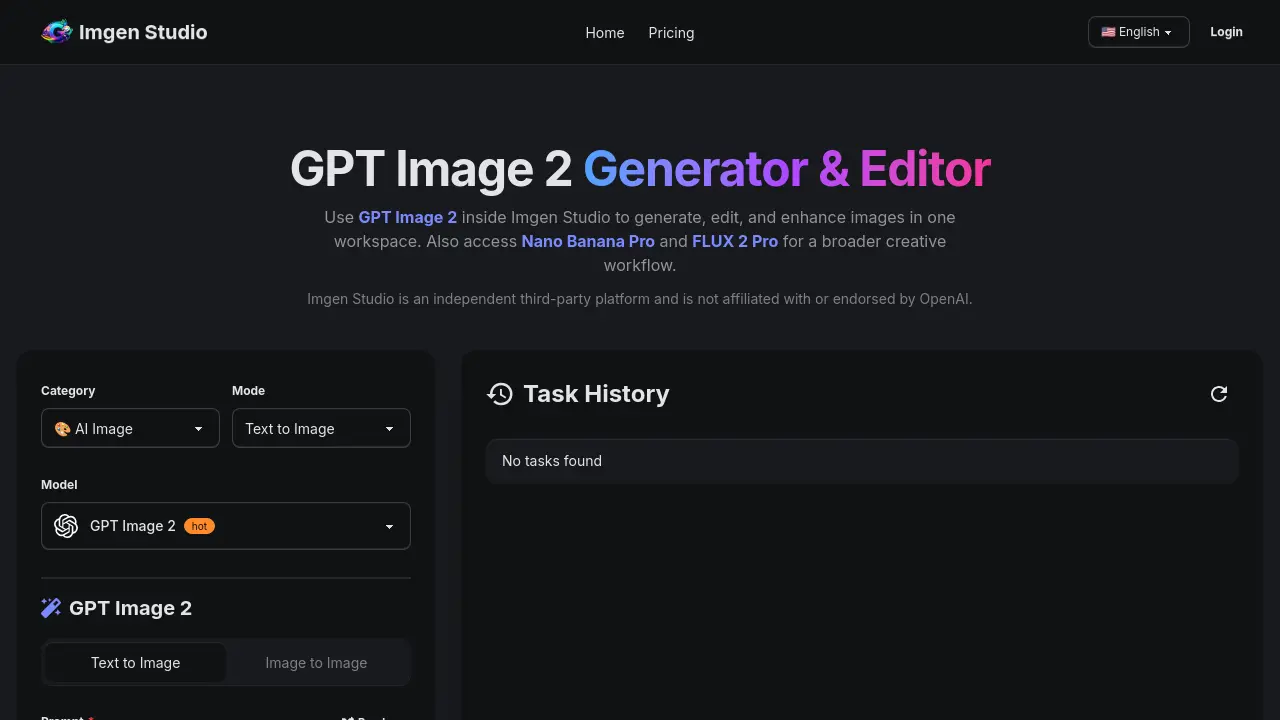Switch to the Image to Image tab
The image size is (1280, 720).
pos(316,663)
